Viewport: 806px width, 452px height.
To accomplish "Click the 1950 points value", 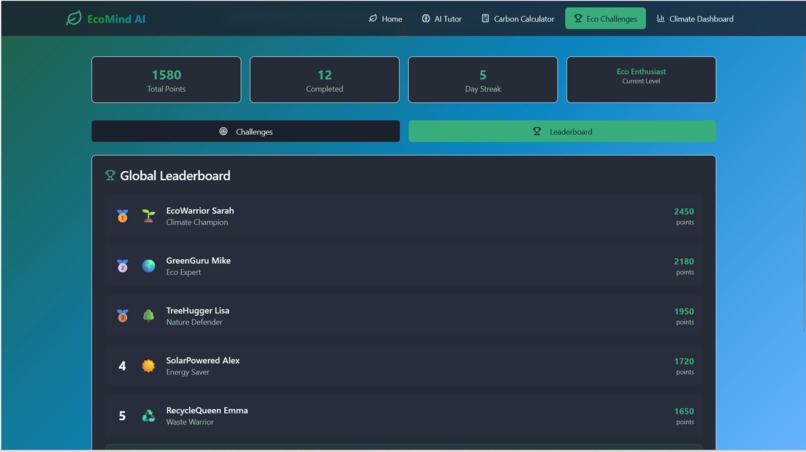I will 684,311.
